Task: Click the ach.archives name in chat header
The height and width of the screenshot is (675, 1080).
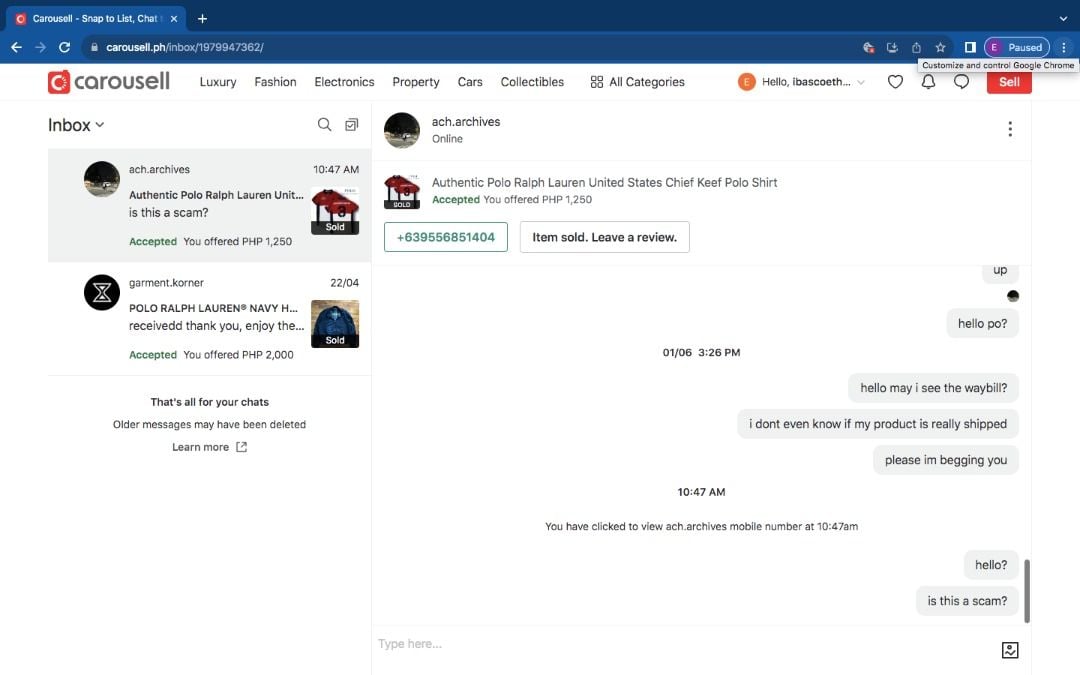Action: pyautogui.click(x=466, y=122)
